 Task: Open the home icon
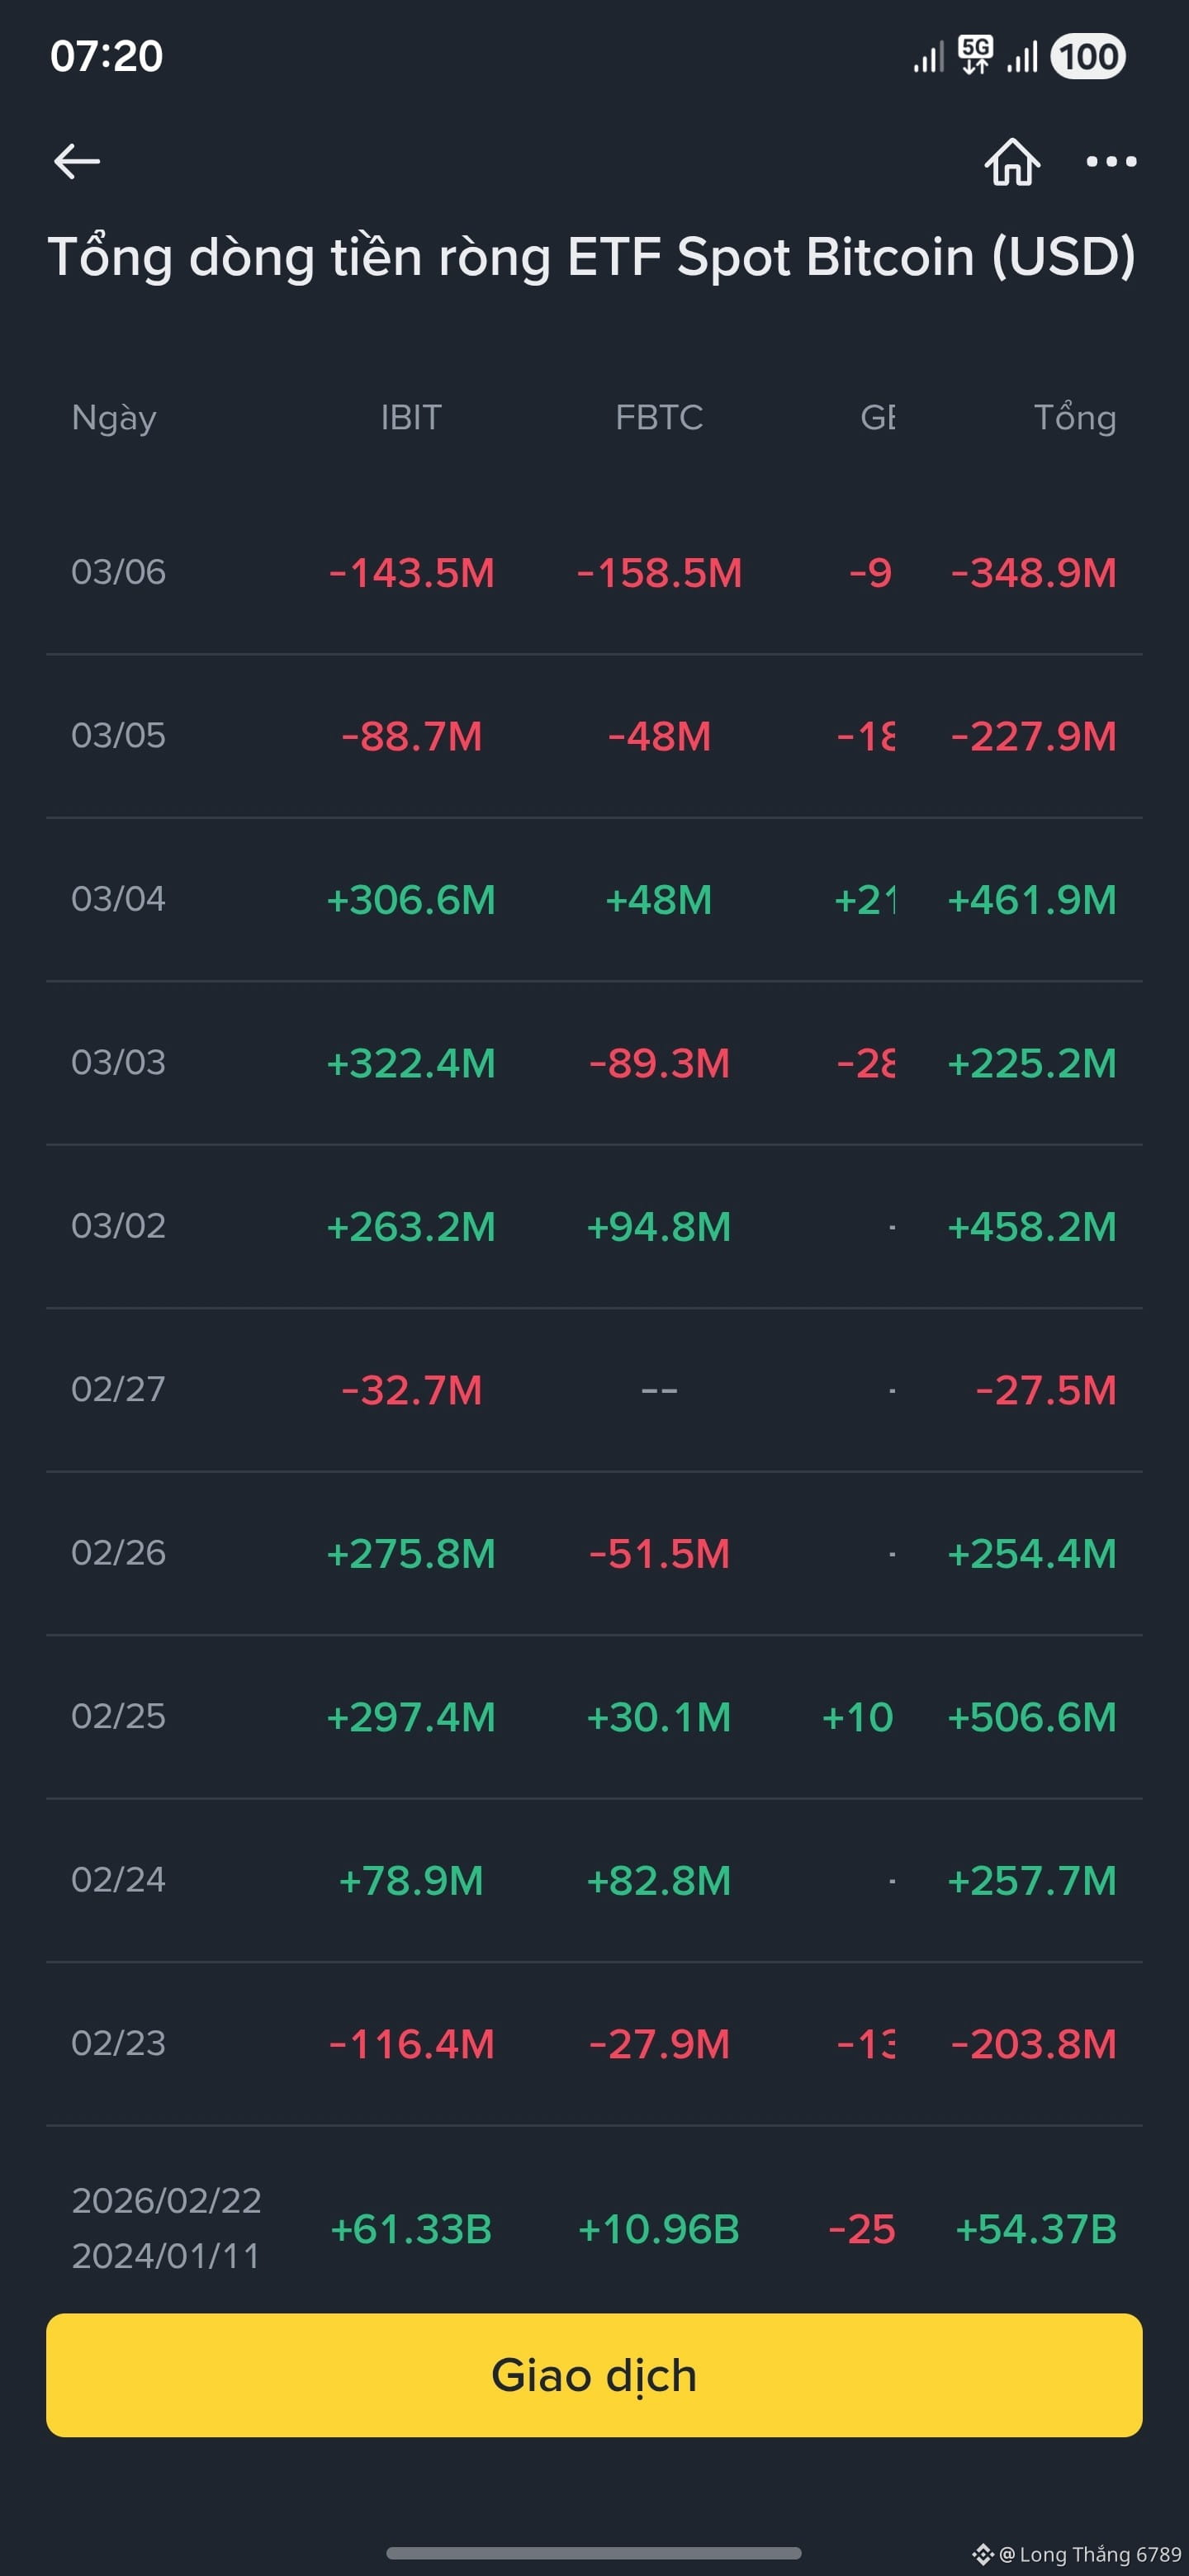point(1012,161)
